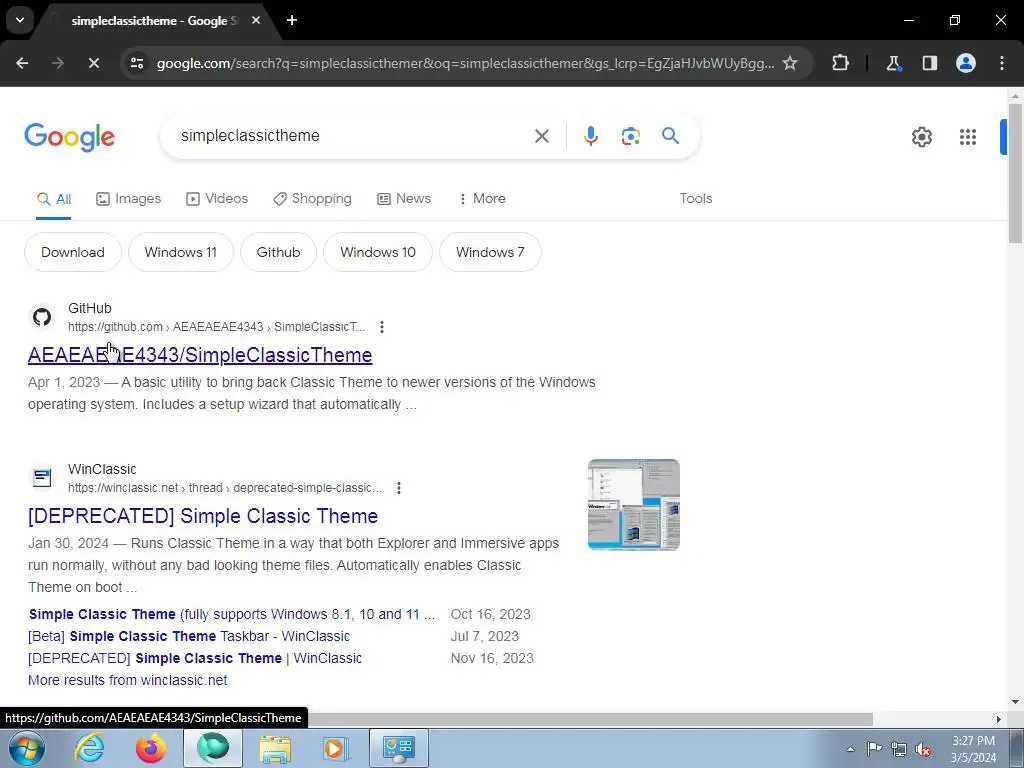Screen dimensions: 1024x768
Task: Click the vertical scrollbar thumb
Action: point(1015,174)
